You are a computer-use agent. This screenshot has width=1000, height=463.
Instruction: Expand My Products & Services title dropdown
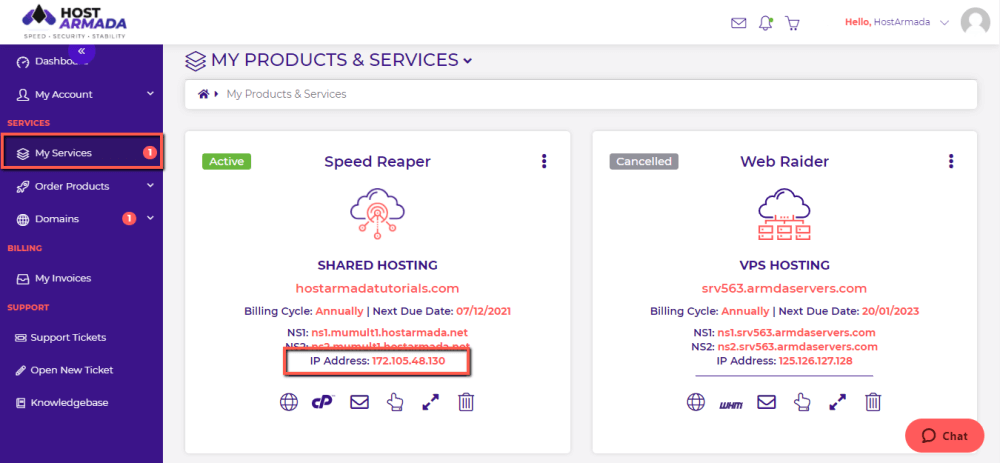click(467, 61)
